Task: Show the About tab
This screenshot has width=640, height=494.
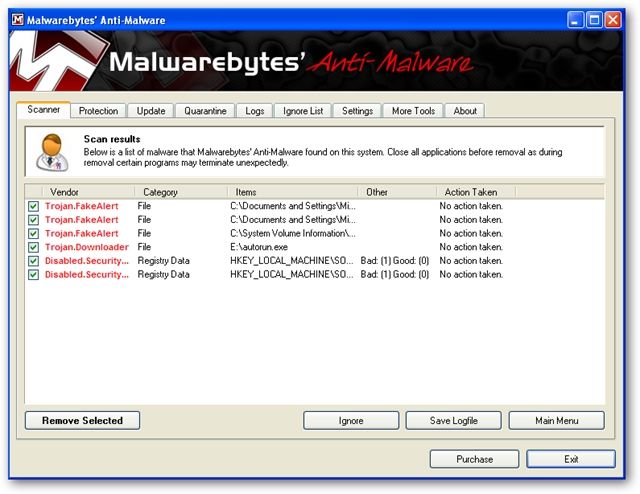Action: pos(465,111)
